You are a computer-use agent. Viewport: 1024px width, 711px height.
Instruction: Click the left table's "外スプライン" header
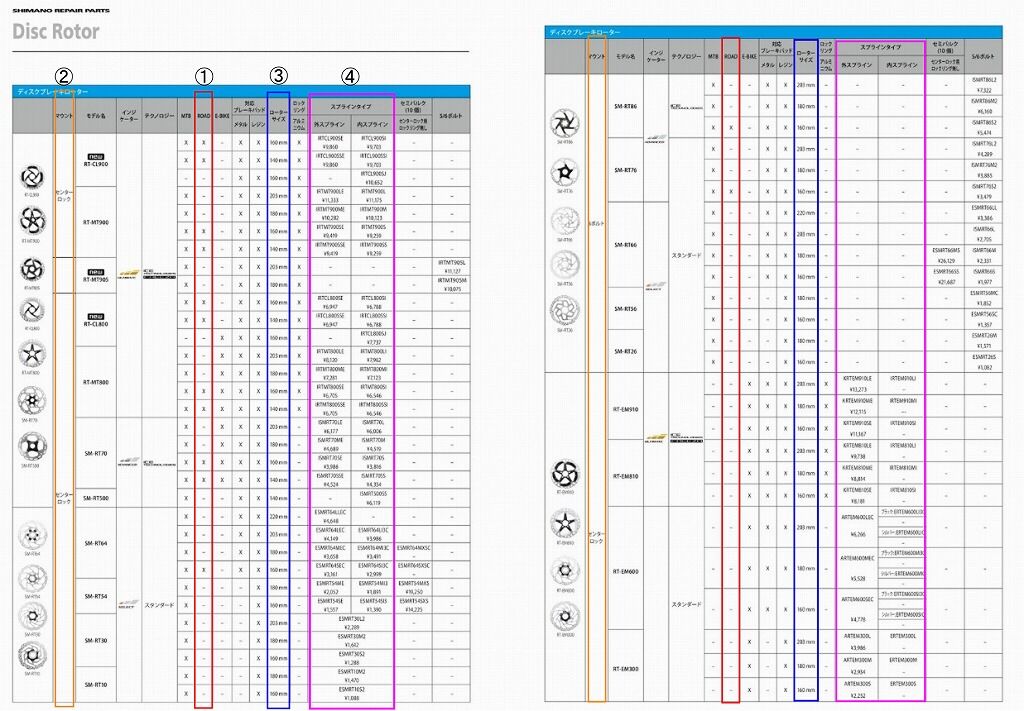tap(329, 124)
